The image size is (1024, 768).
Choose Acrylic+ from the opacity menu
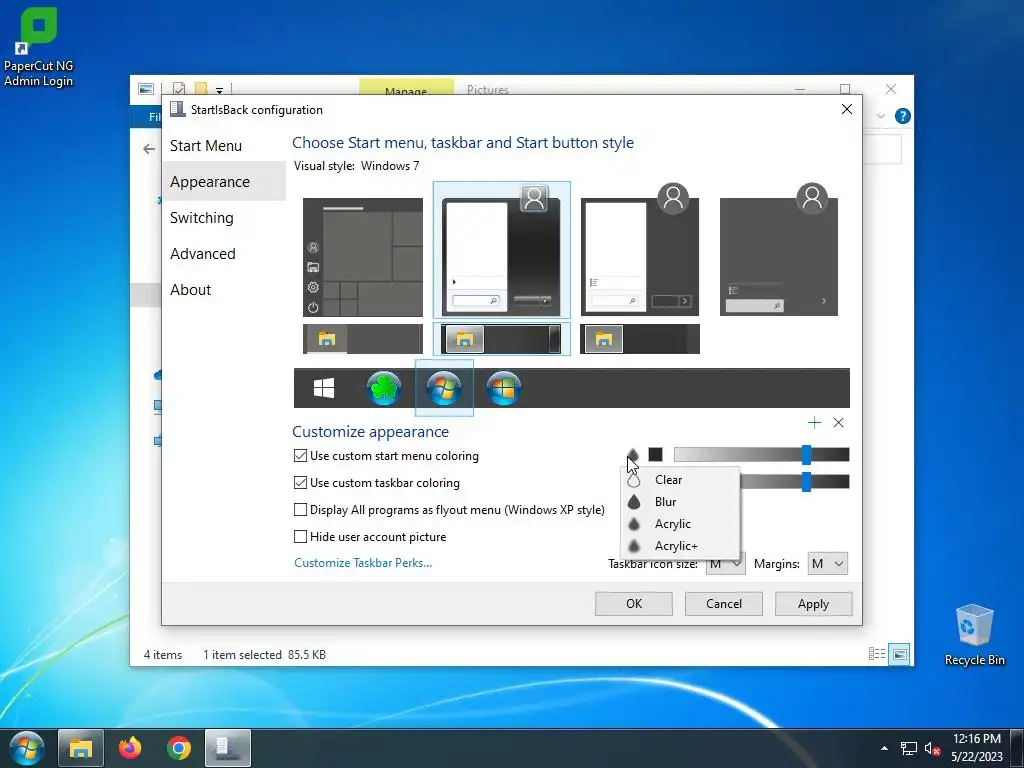pyautogui.click(x=680, y=546)
